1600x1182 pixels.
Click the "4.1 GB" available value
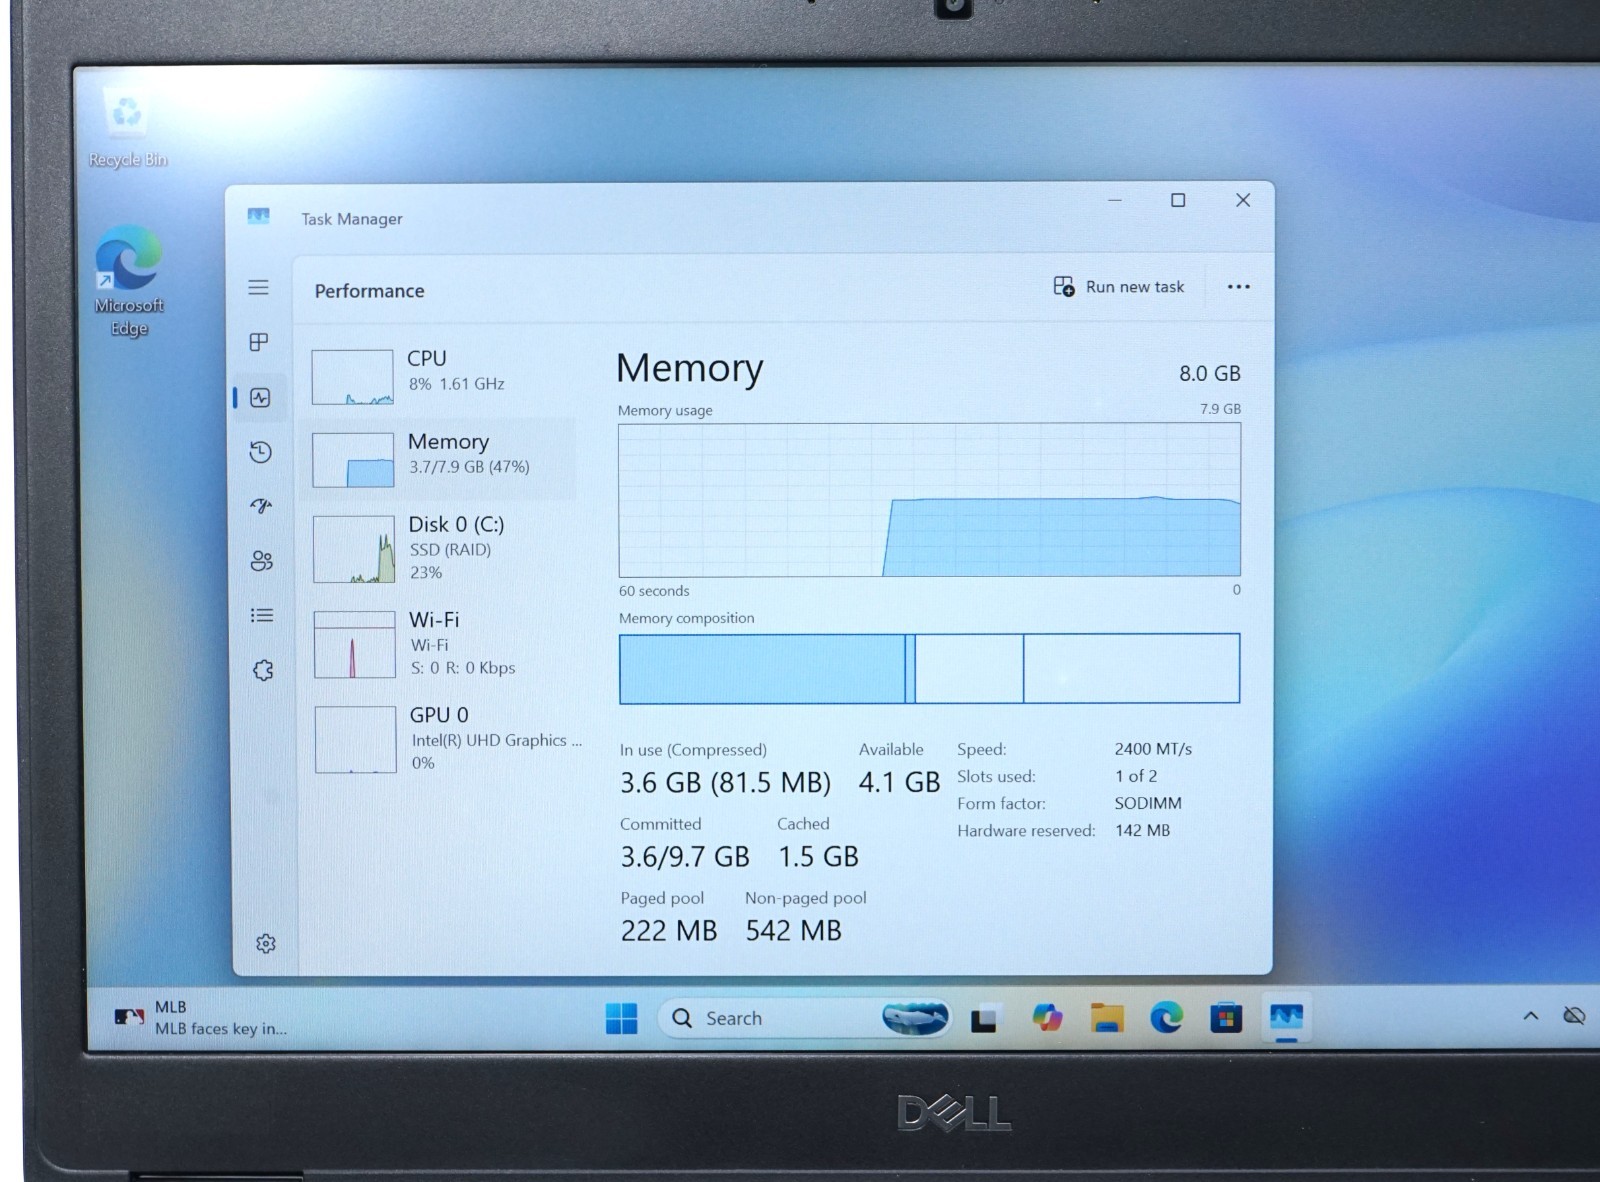tap(899, 782)
